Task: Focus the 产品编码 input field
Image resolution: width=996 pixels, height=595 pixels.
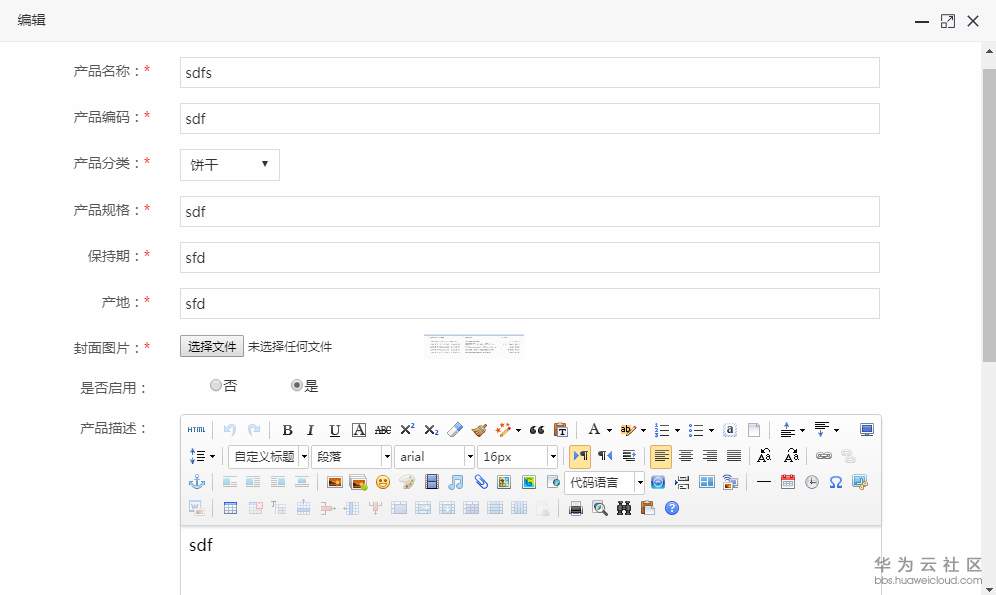Action: 530,119
